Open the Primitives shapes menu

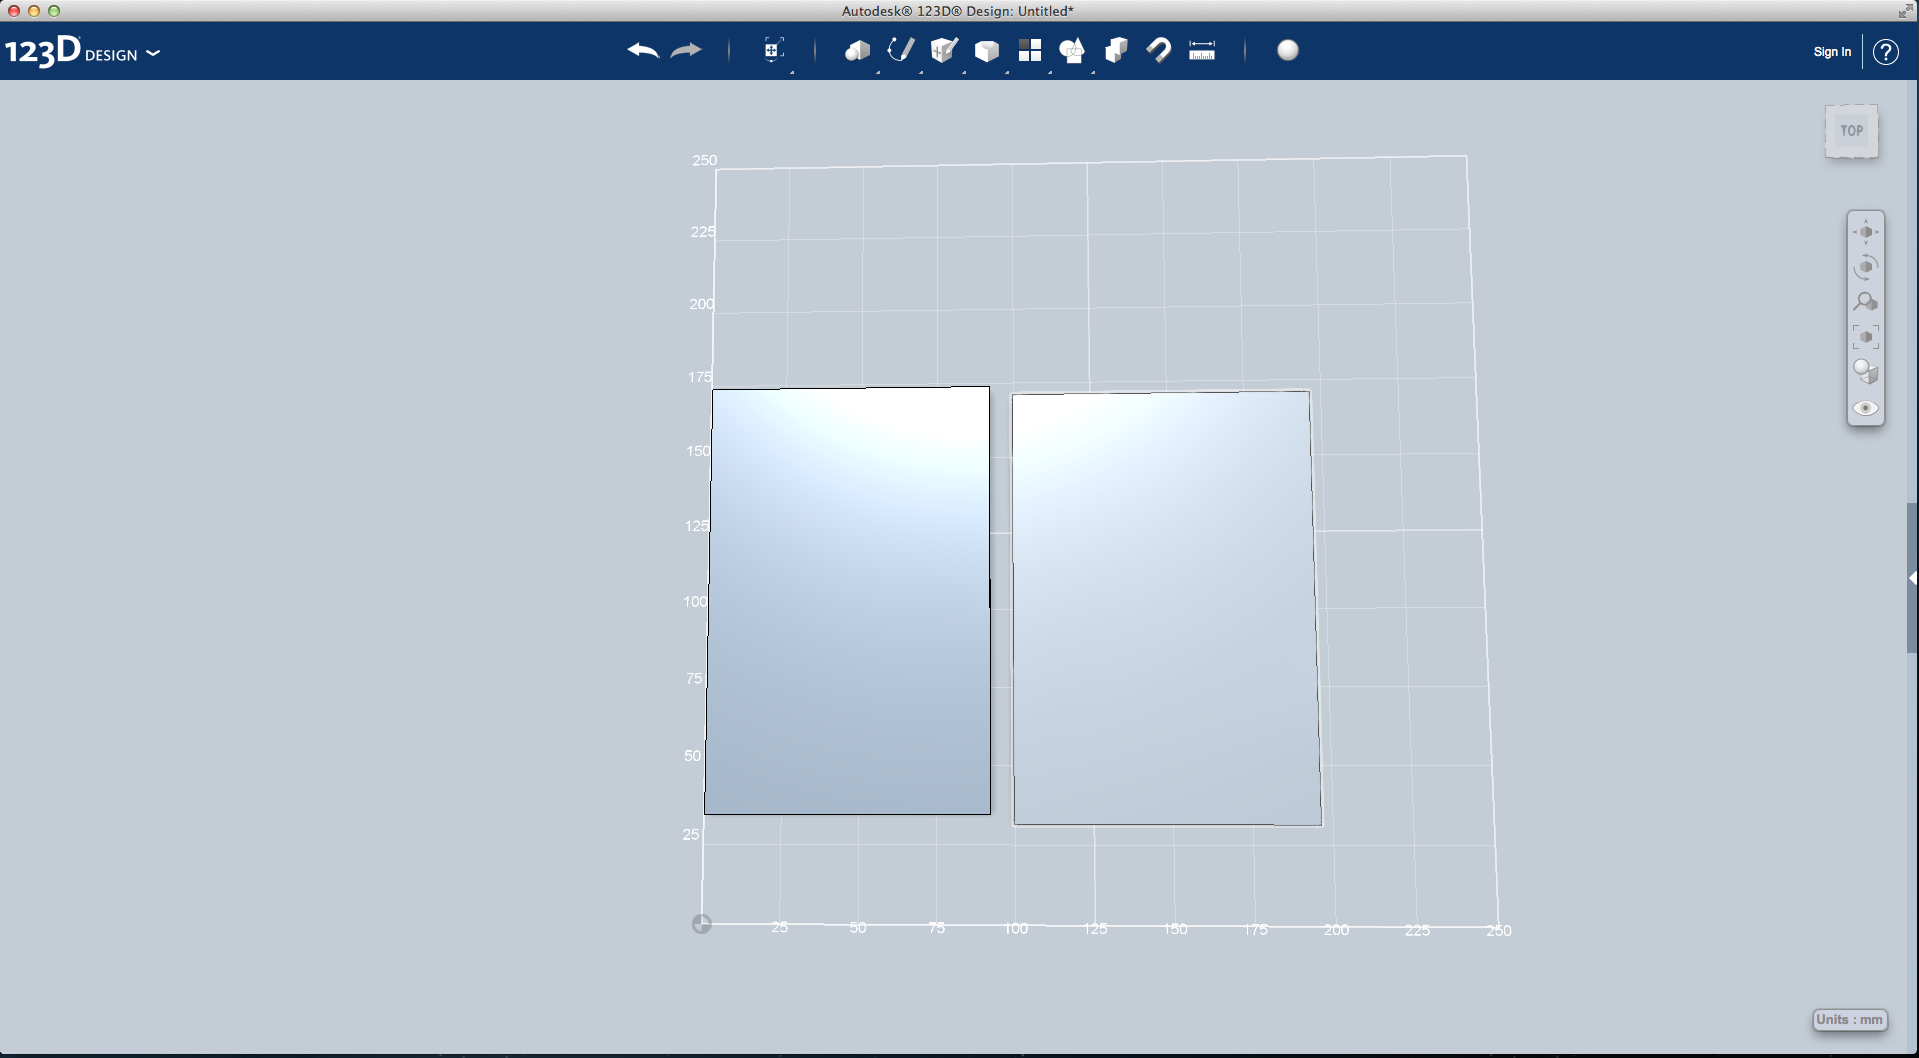point(857,51)
